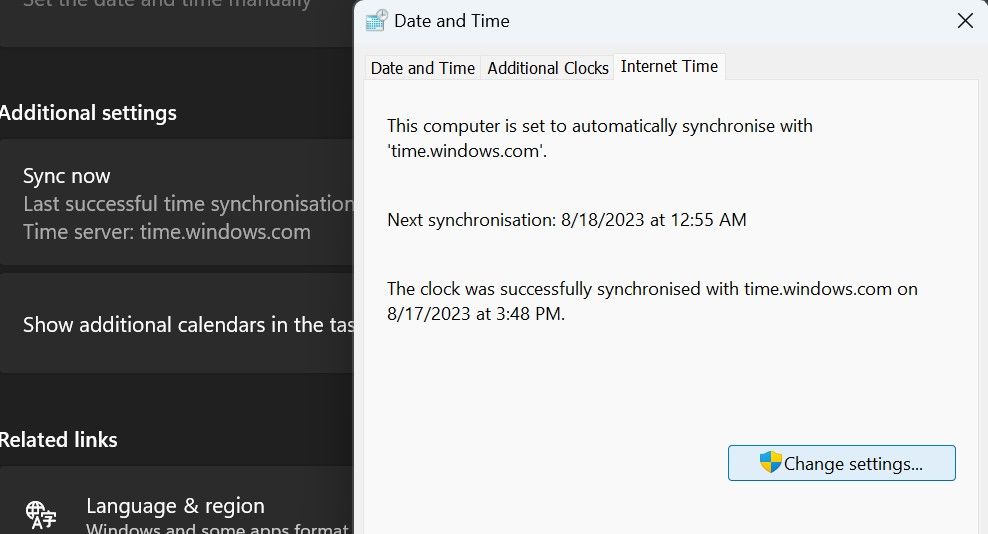Select the Internet Time tab
The image size is (988, 534).
[669, 67]
